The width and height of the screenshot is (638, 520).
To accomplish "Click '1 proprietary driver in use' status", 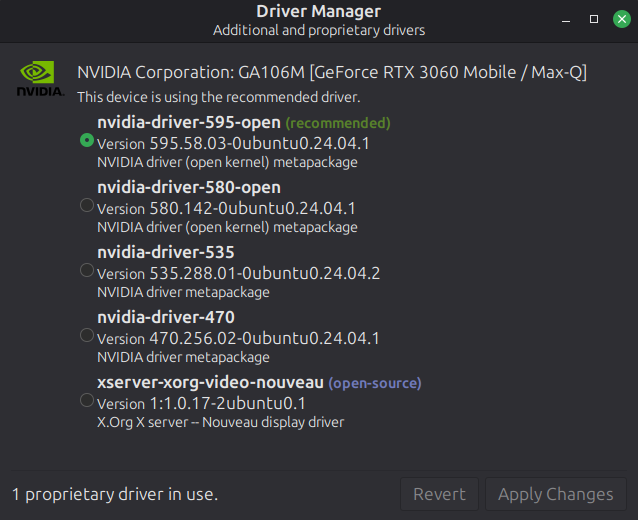I will click(115, 494).
